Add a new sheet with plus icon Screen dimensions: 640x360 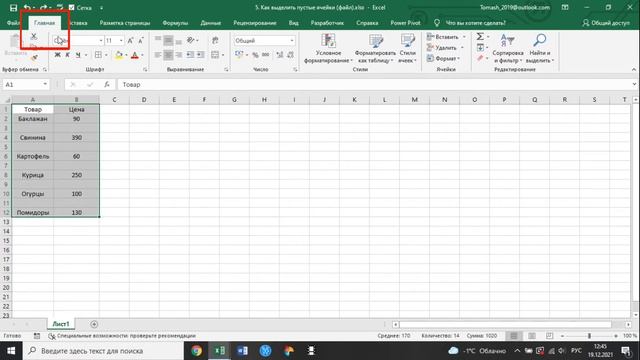[x=94, y=324]
